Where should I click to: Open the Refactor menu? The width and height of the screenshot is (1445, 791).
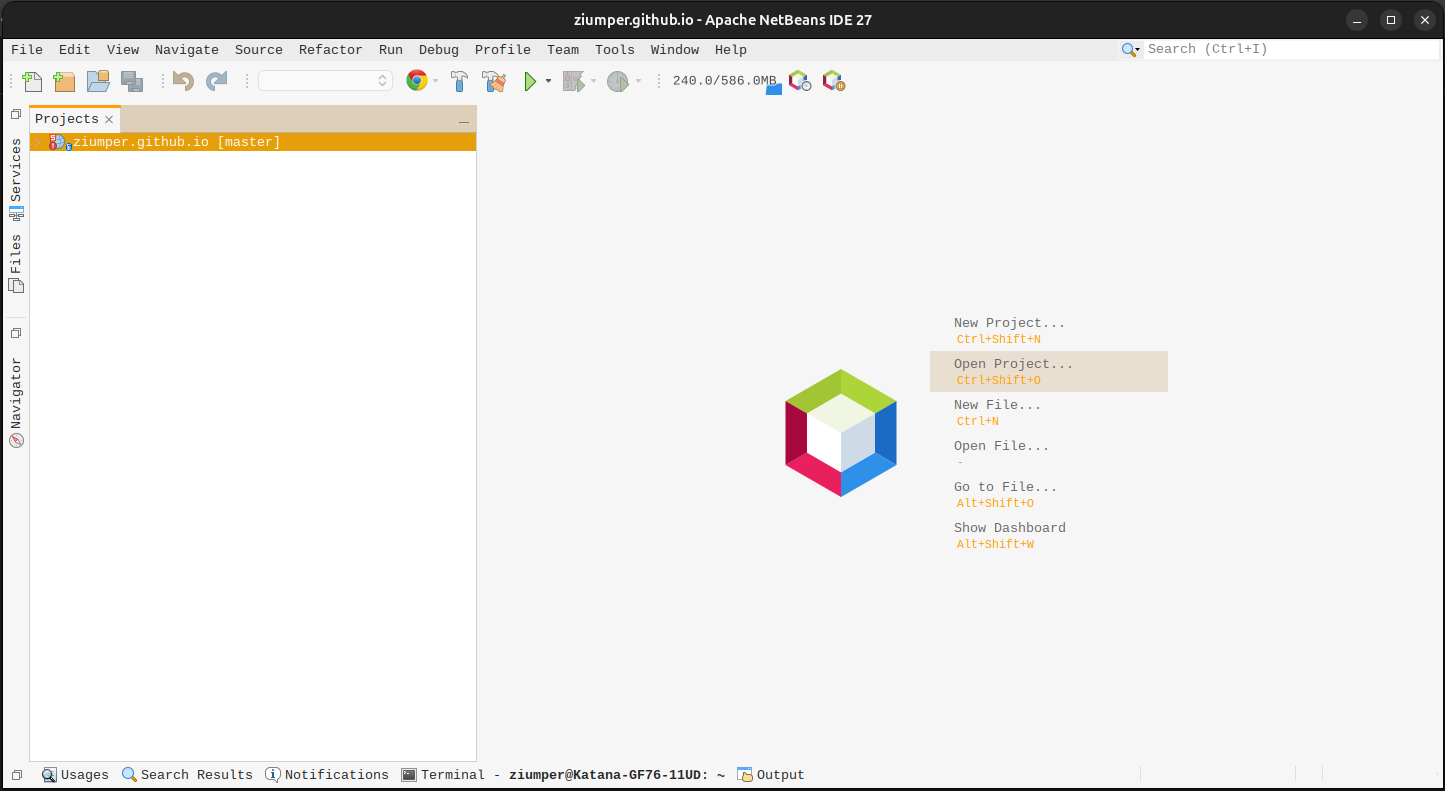click(330, 49)
